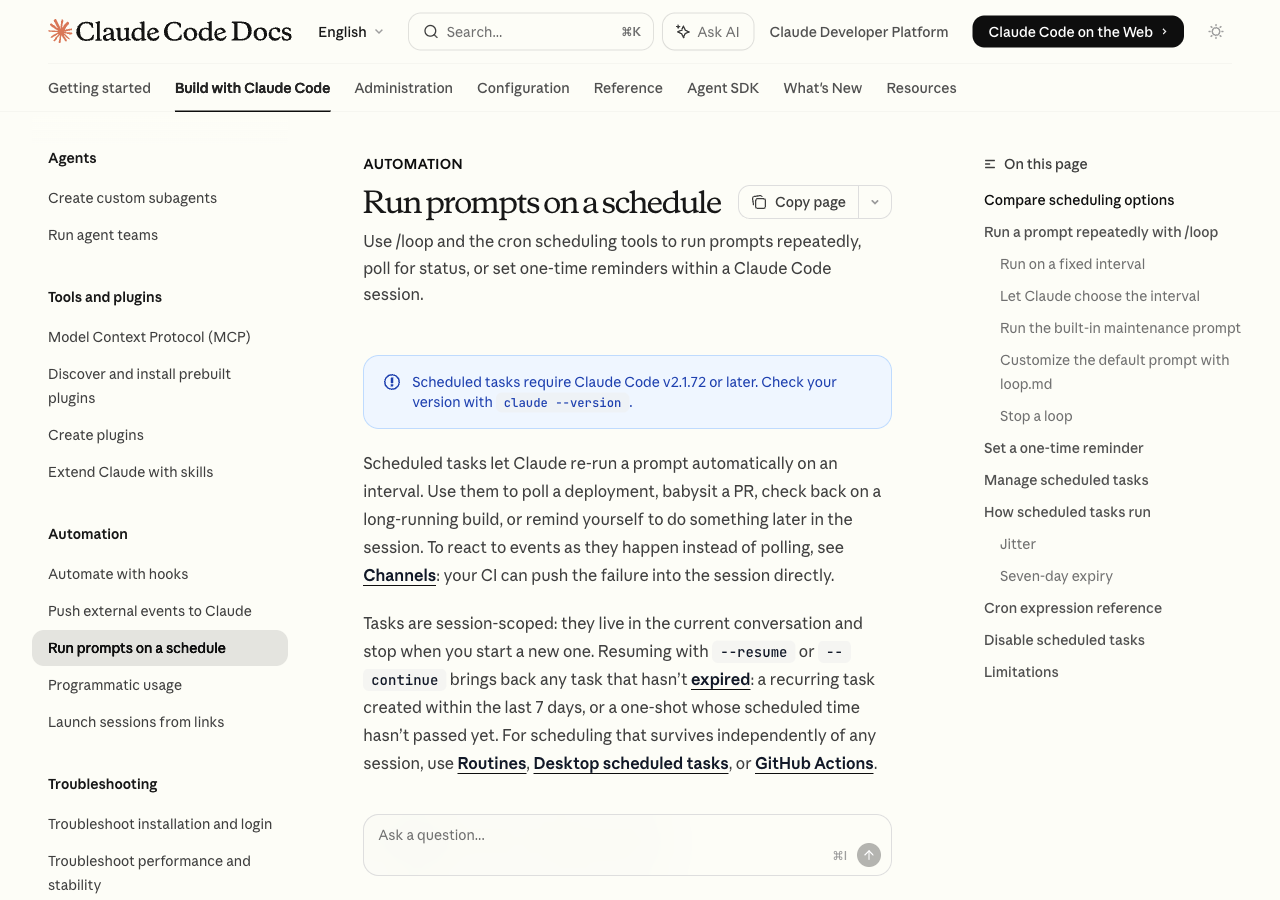The image size is (1280, 900).
Task: Open Programmatic usage in sidebar
Action: (115, 685)
